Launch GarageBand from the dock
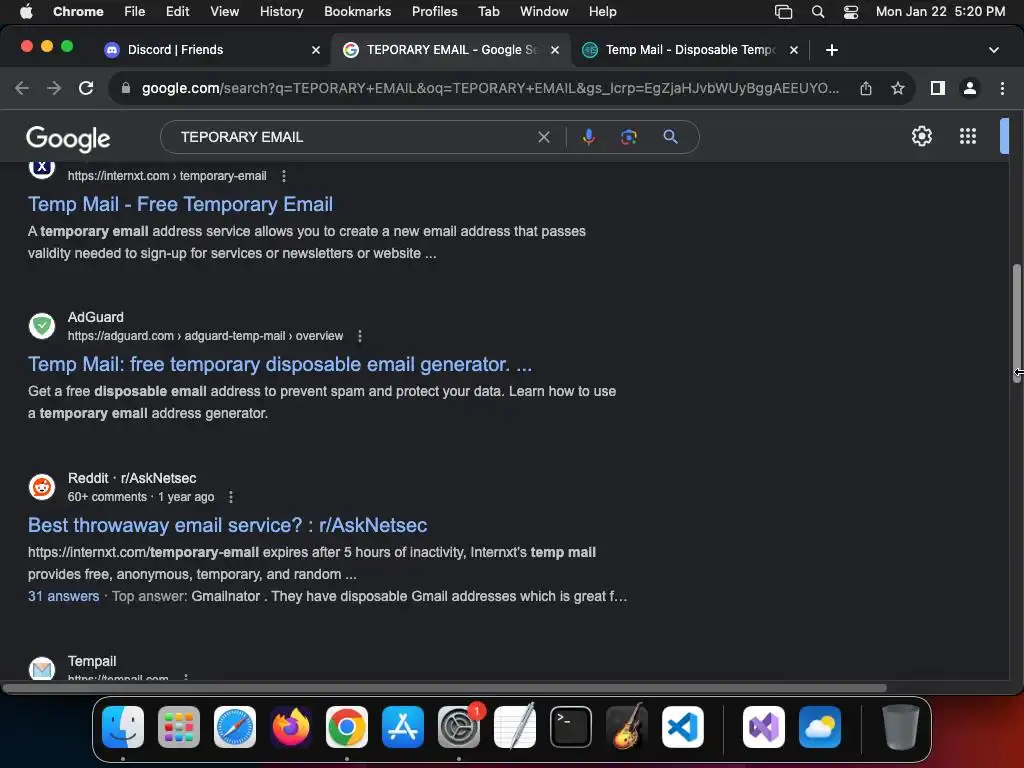This screenshot has width=1024, height=768. 627,727
